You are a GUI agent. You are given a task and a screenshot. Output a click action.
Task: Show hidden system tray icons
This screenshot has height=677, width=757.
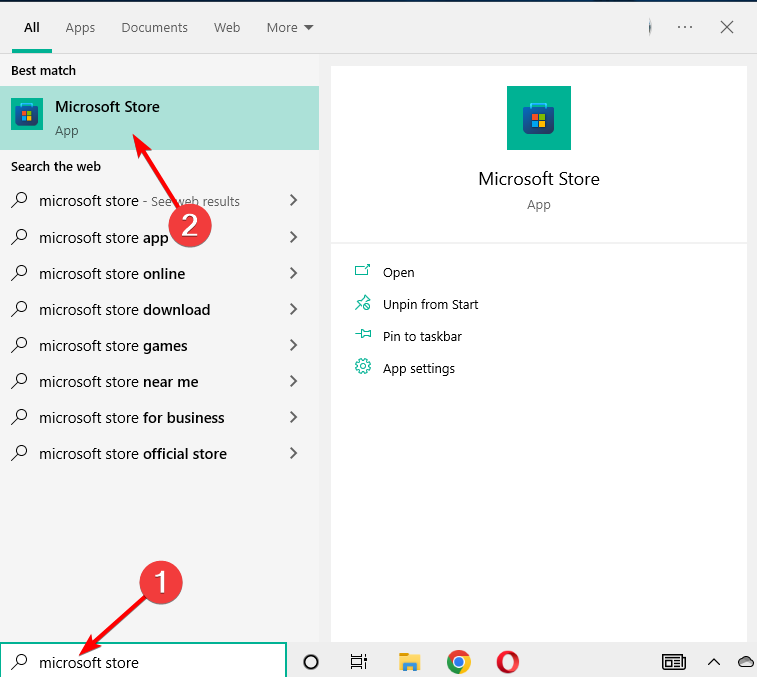714,662
